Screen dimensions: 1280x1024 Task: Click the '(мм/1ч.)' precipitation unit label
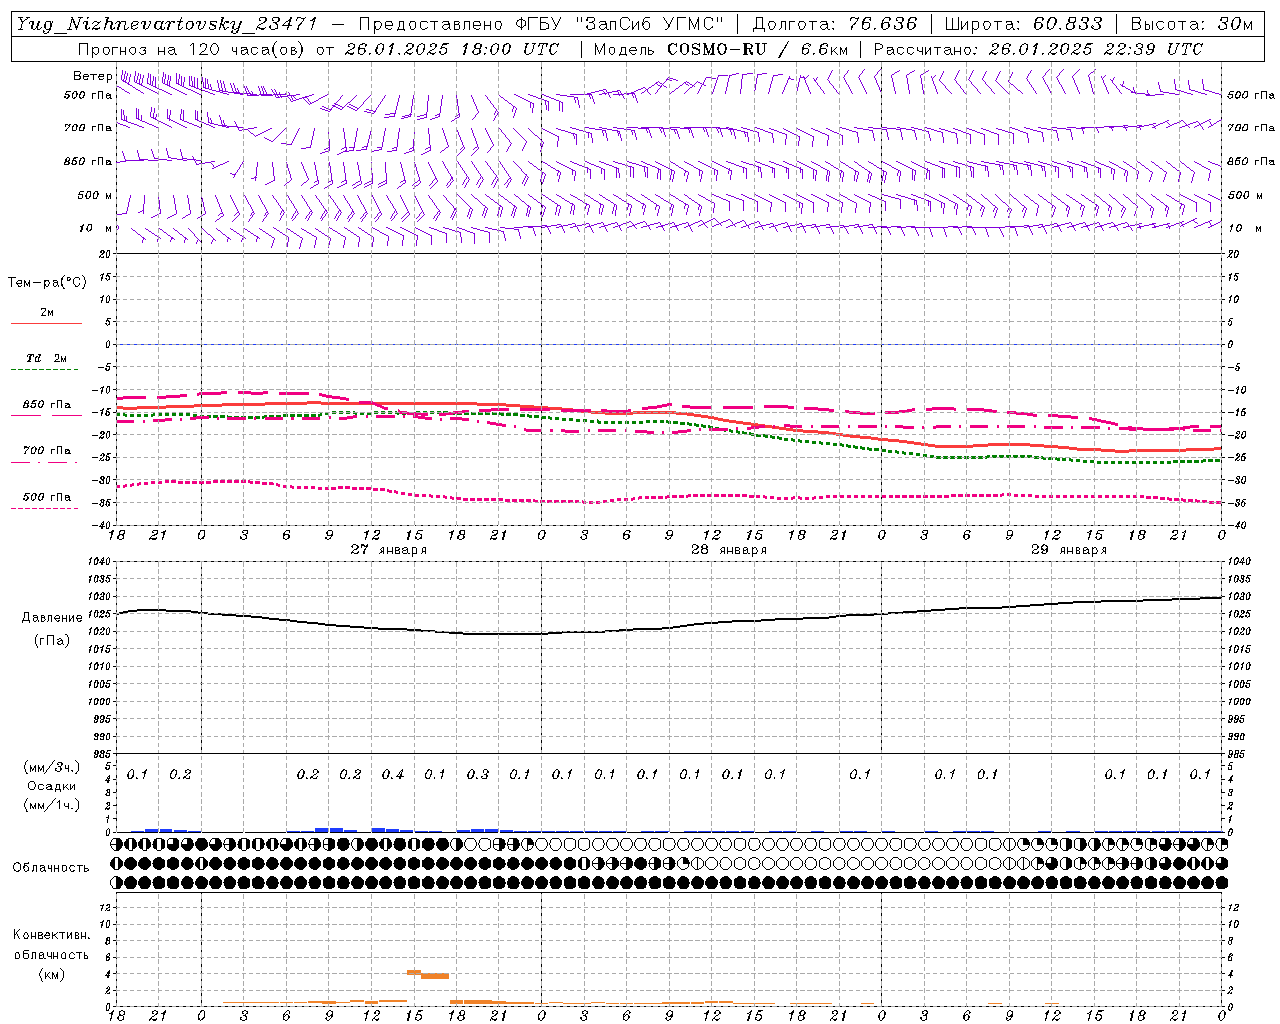[x=52, y=805]
